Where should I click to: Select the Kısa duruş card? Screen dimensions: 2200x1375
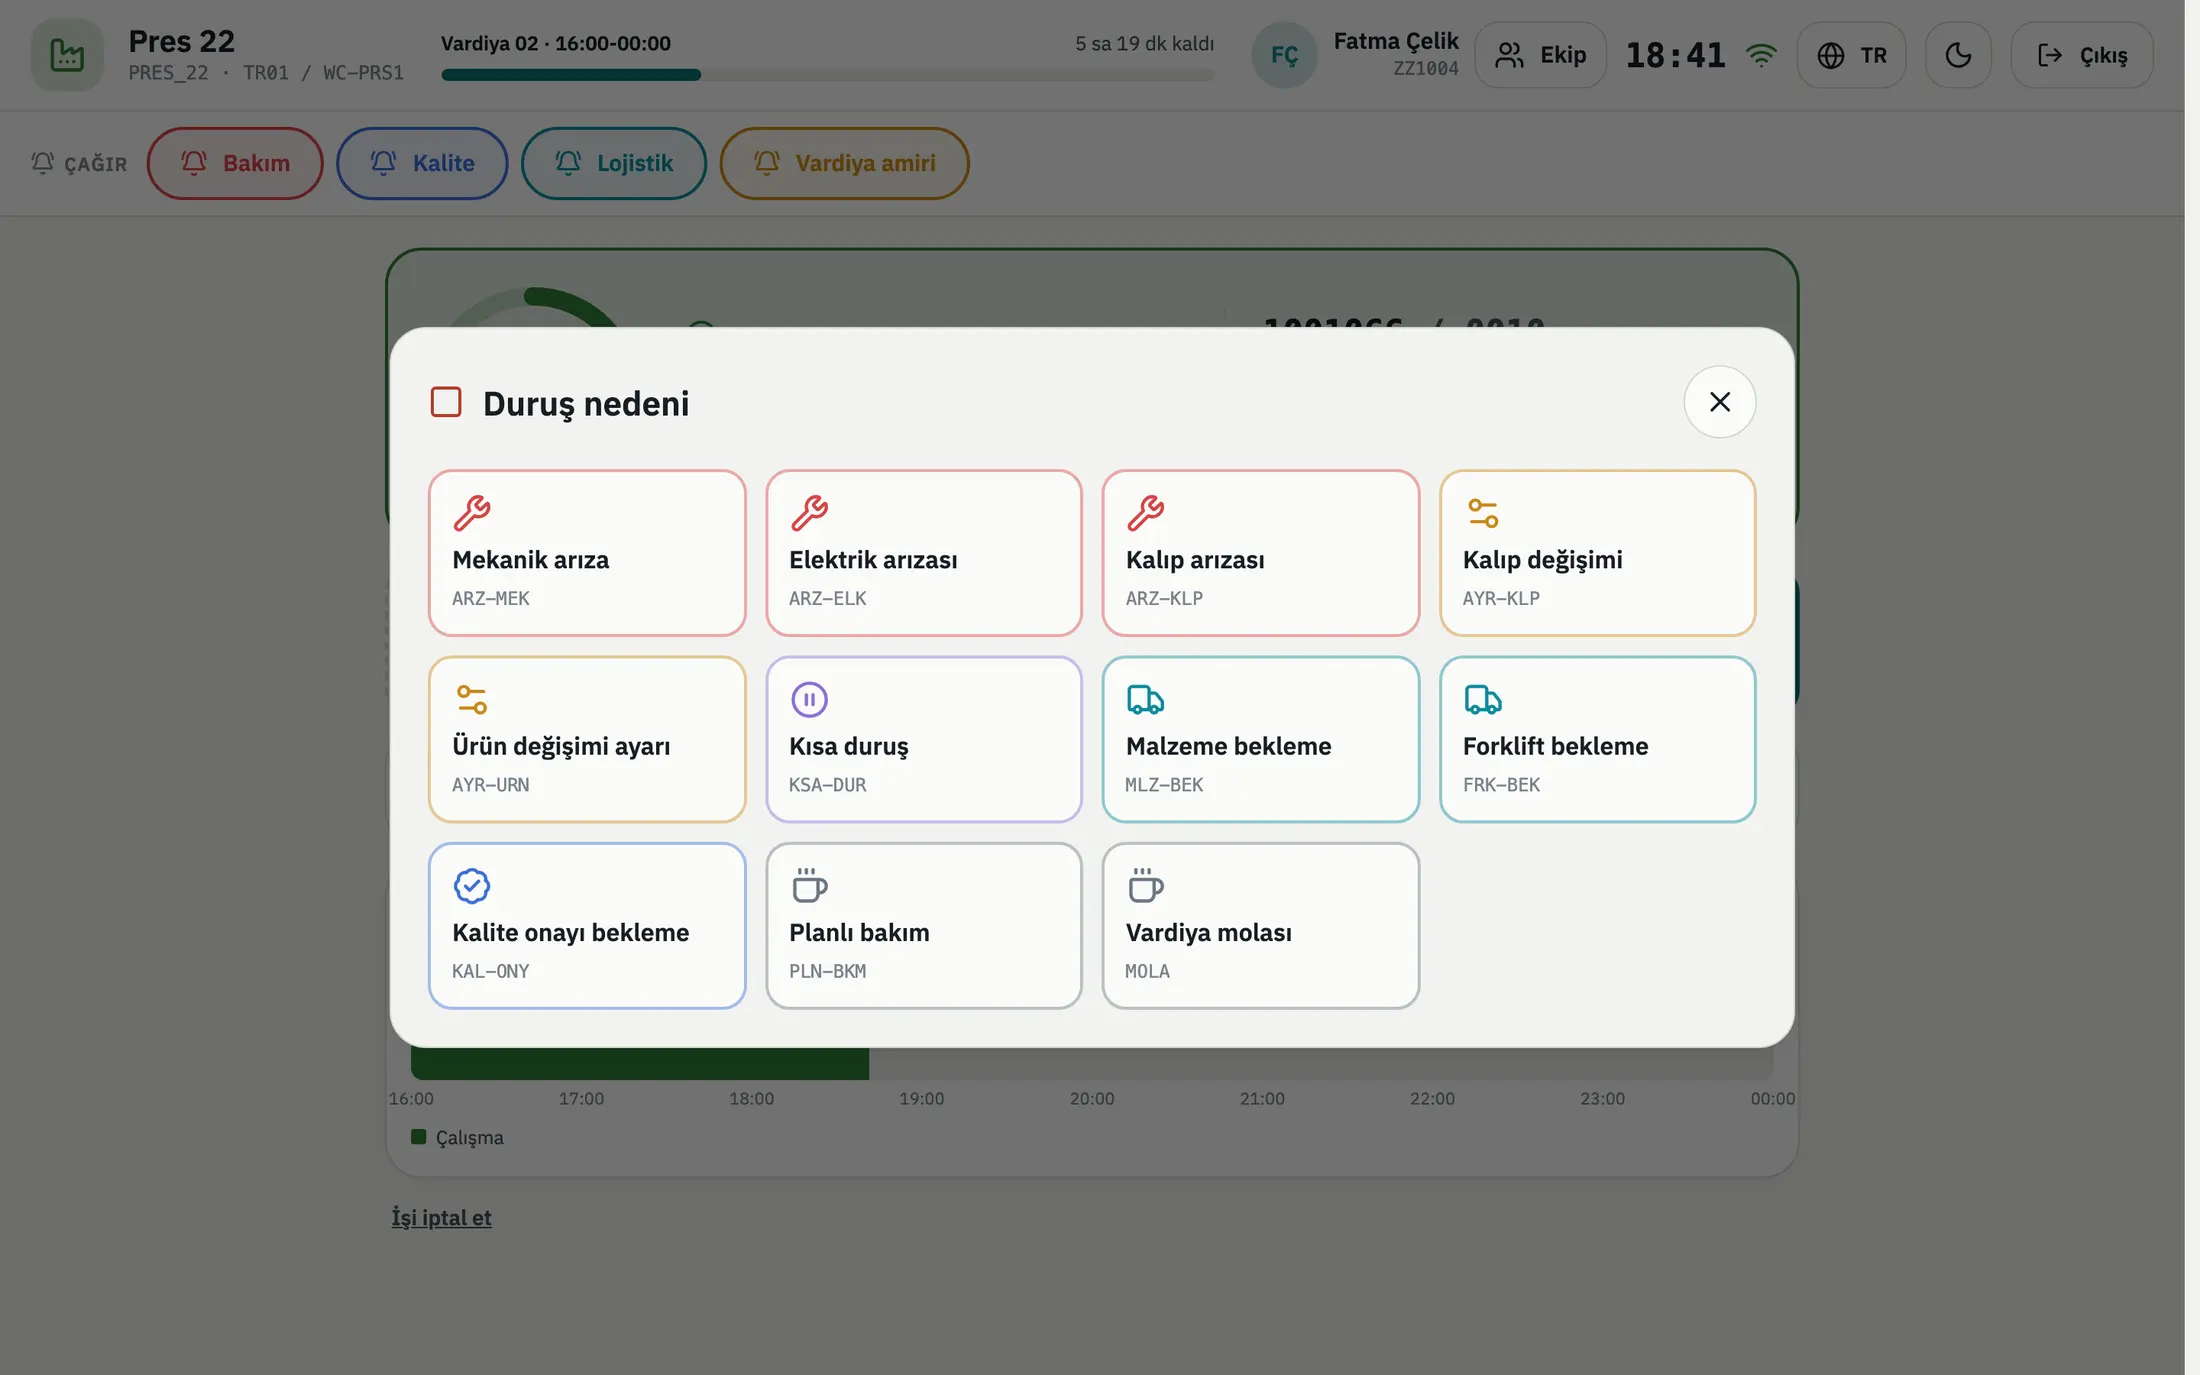tap(924, 739)
